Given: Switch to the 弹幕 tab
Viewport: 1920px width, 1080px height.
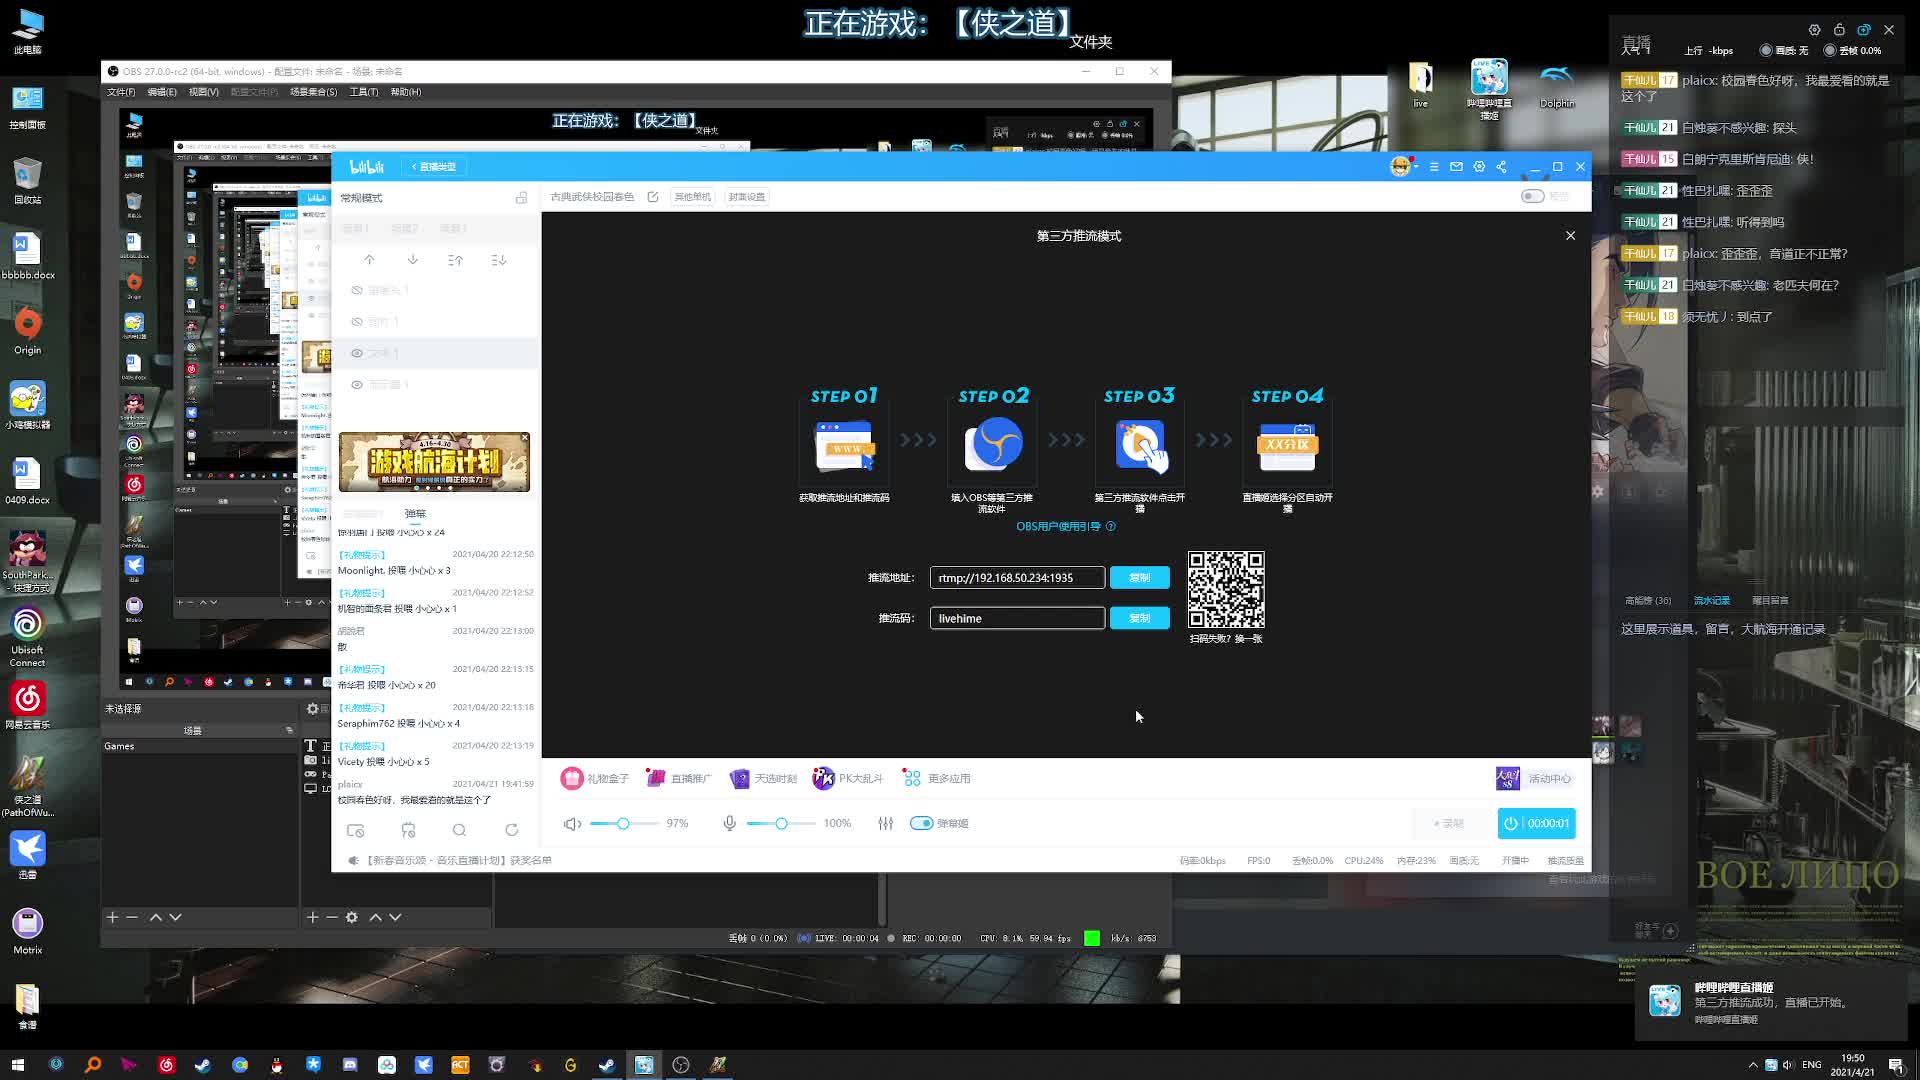Looking at the screenshot, I should [415, 514].
